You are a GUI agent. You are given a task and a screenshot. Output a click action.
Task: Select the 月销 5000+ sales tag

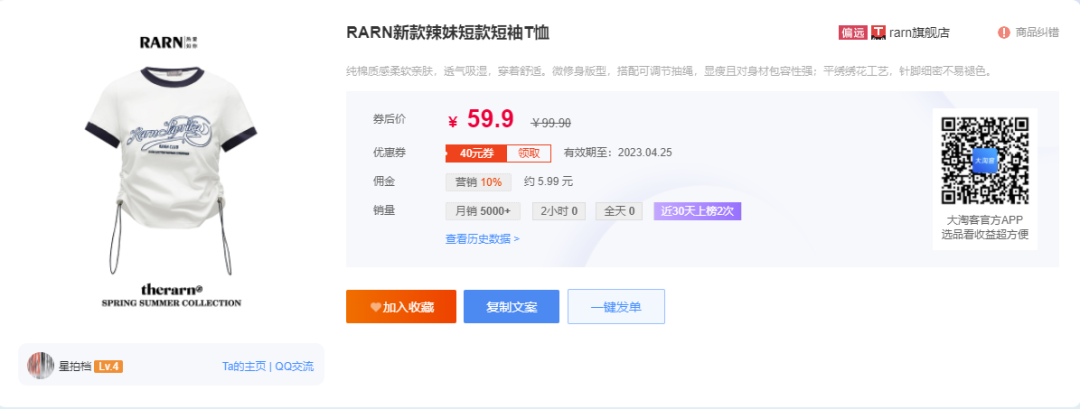[x=483, y=211]
